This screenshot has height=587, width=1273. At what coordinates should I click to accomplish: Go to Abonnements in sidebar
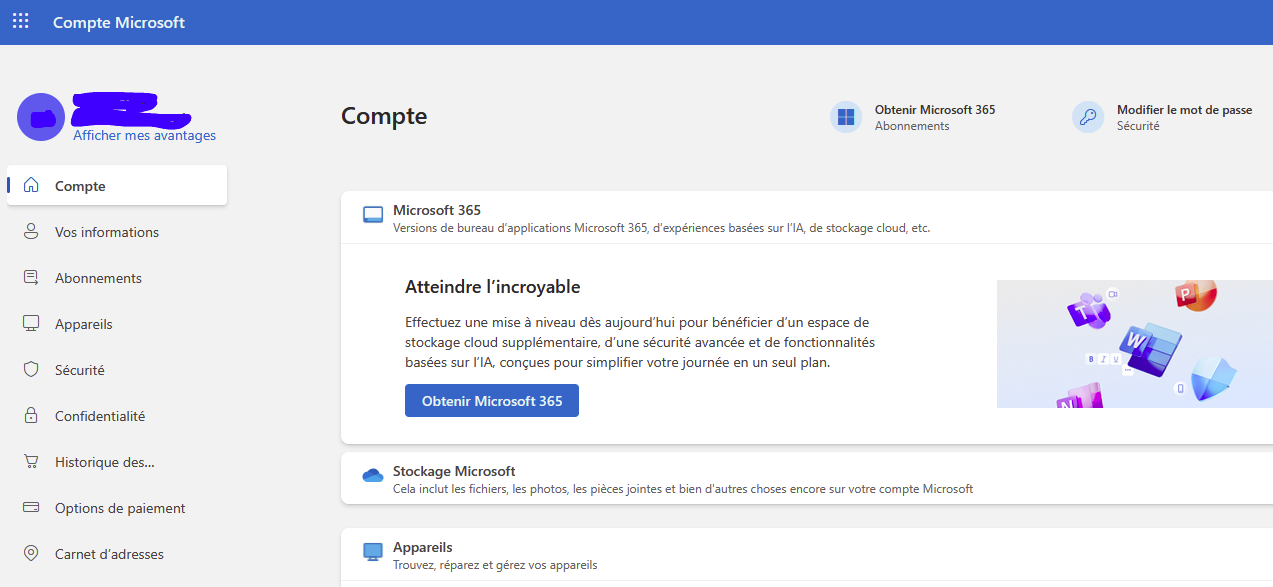click(x=98, y=278)
